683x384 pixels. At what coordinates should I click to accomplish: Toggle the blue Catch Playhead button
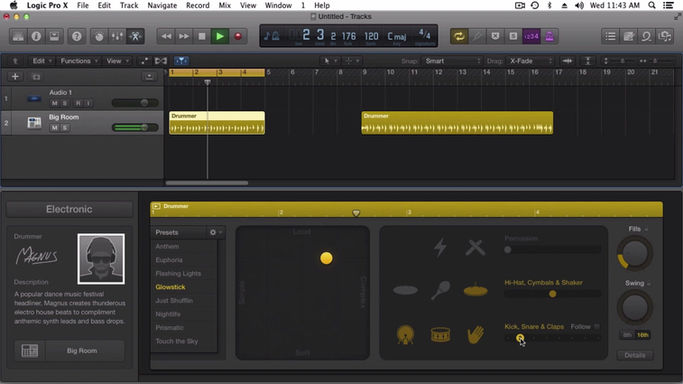pyautogui.click(x=181, y=61)
